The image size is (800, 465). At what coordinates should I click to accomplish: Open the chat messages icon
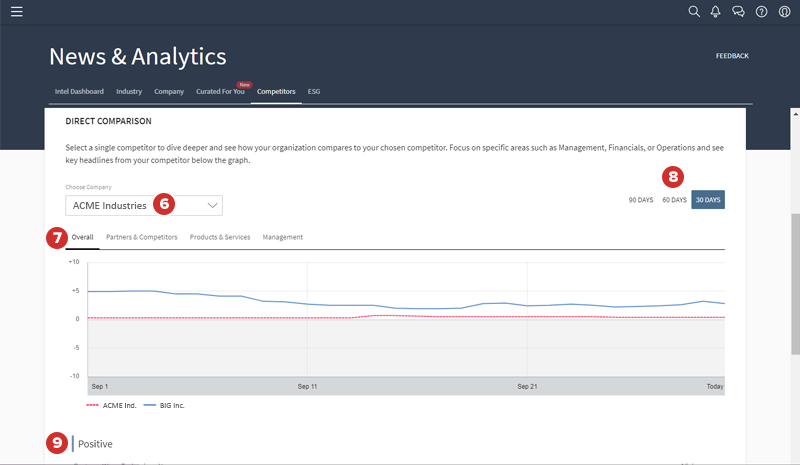738,12
